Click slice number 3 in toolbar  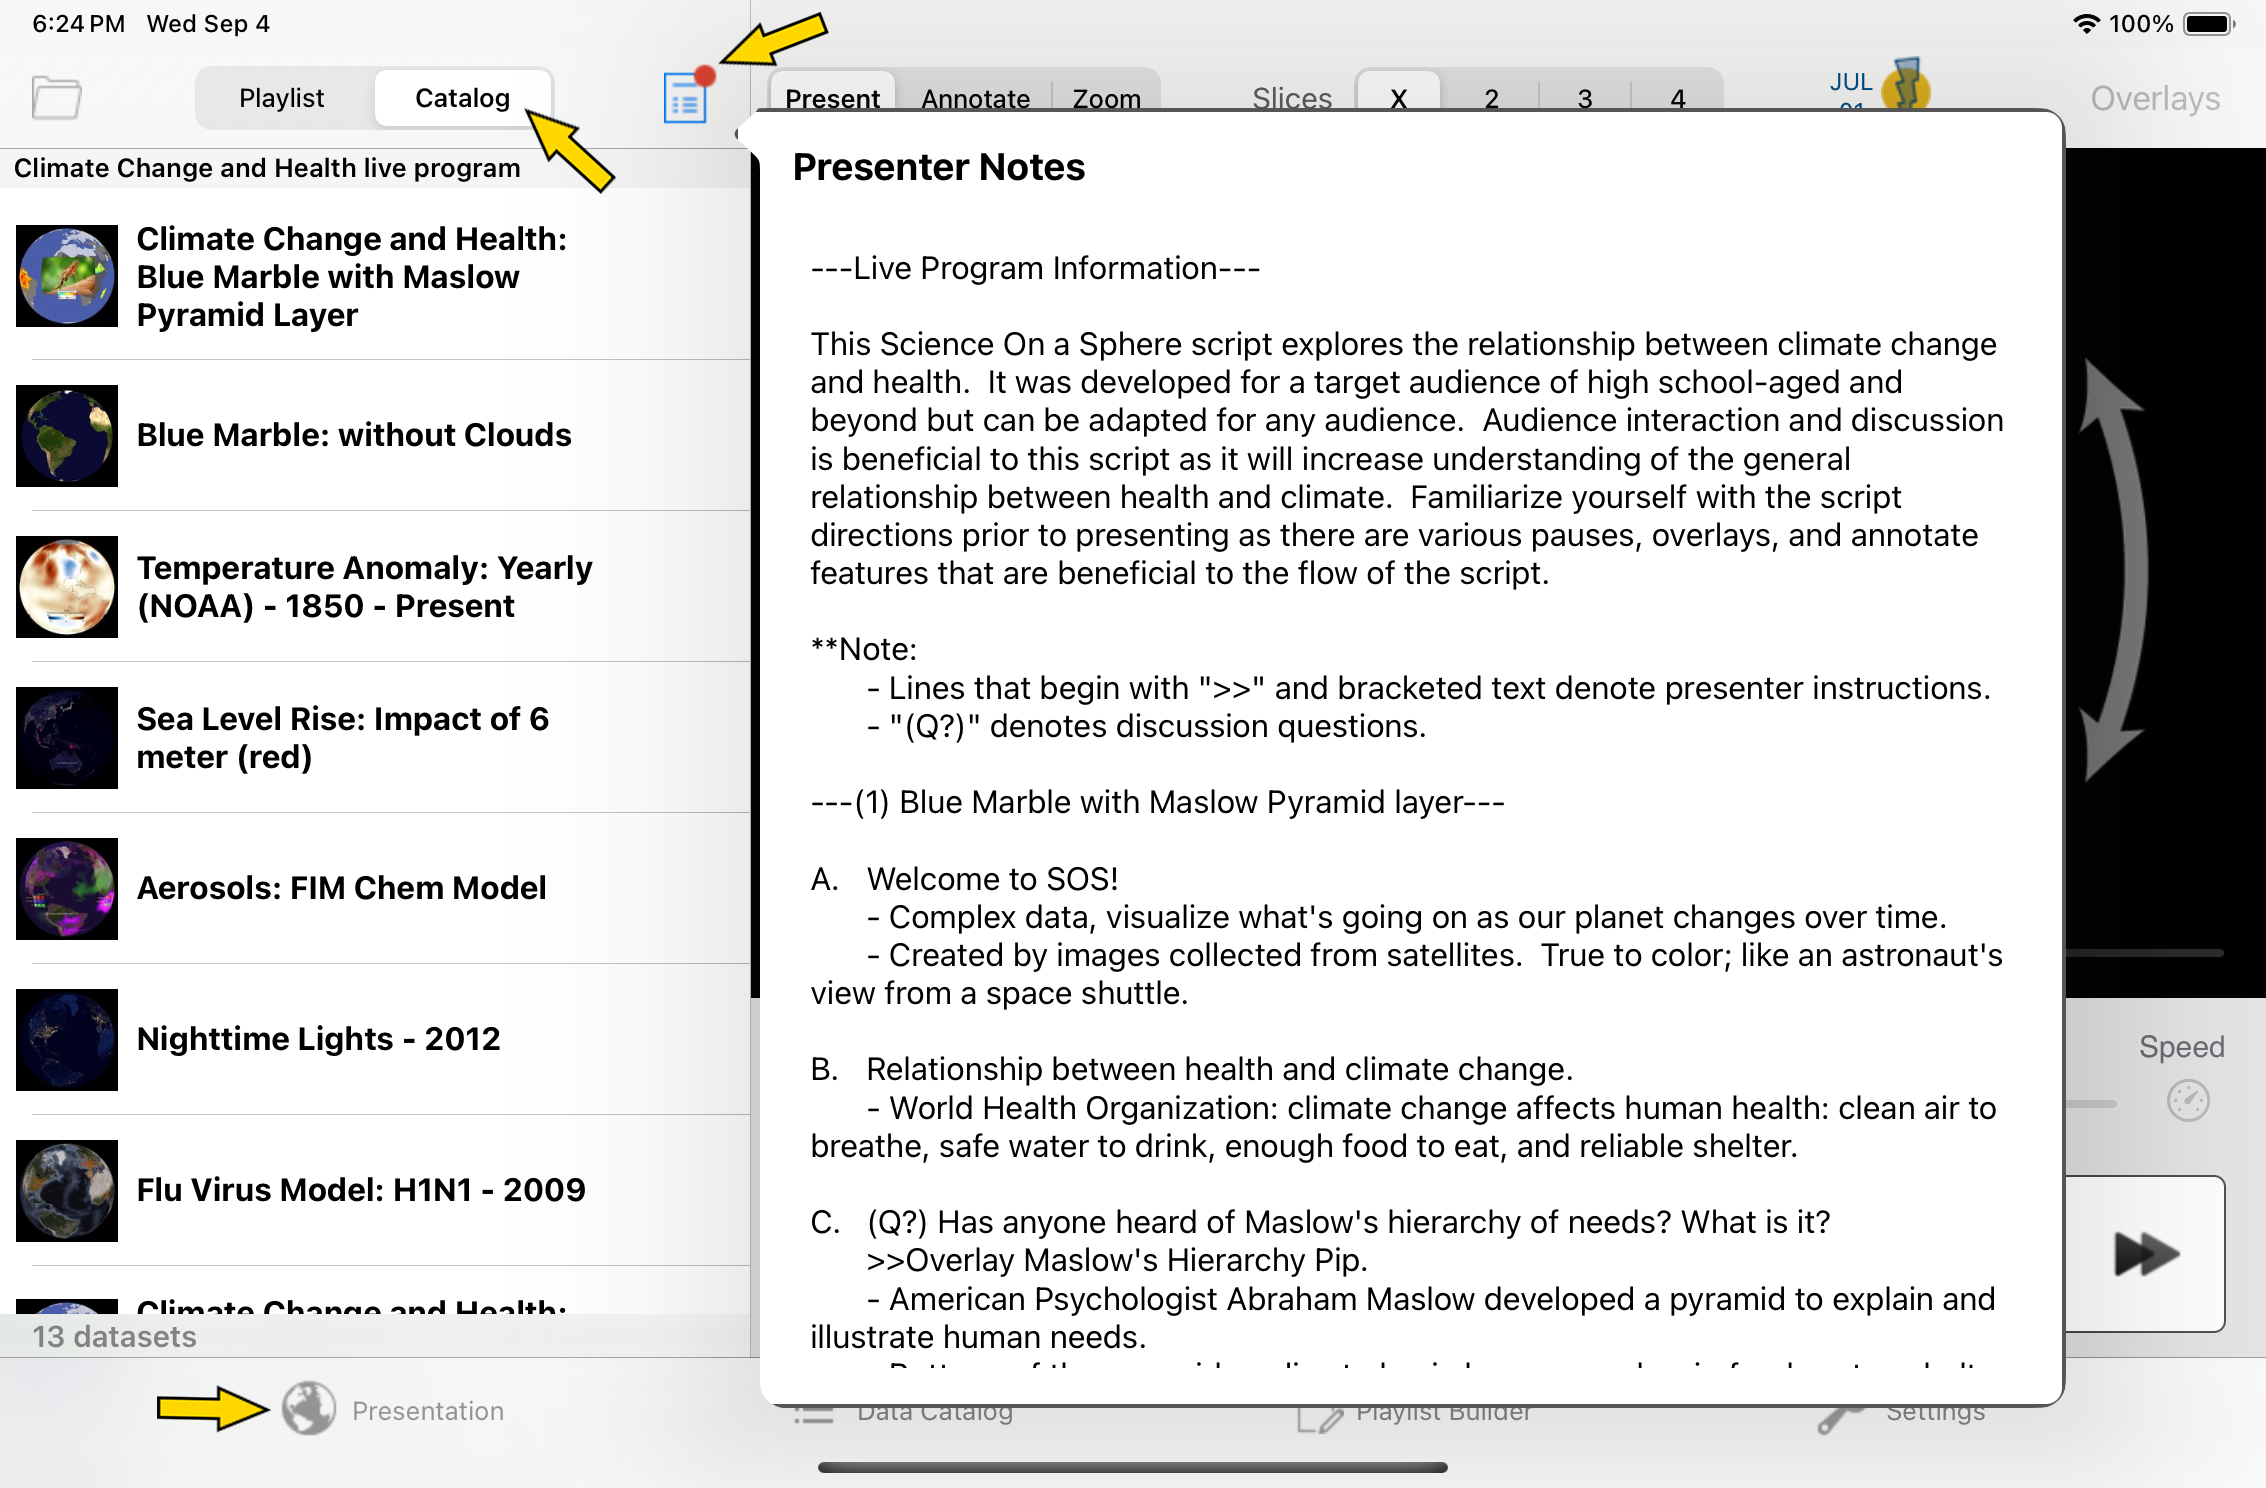tap(1584, 98)
